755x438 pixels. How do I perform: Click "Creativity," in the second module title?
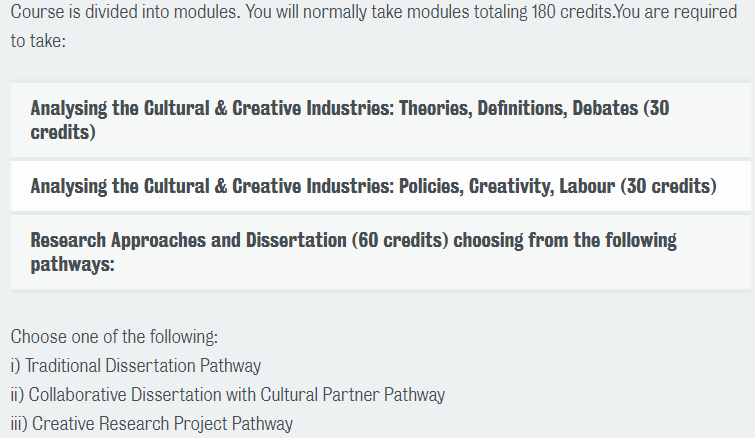(x=511, y=186)
